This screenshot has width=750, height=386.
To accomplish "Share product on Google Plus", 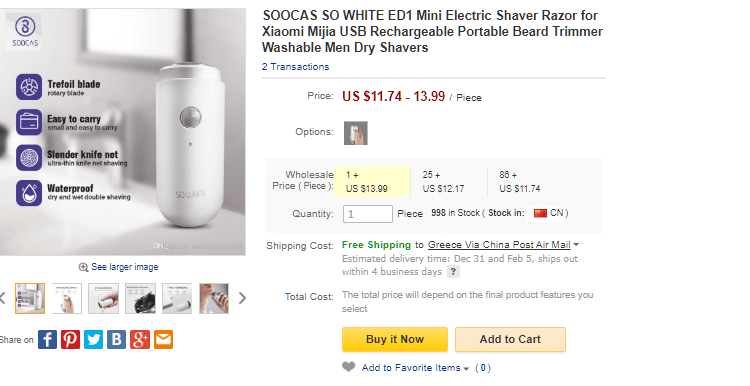I will coord(140,340).
